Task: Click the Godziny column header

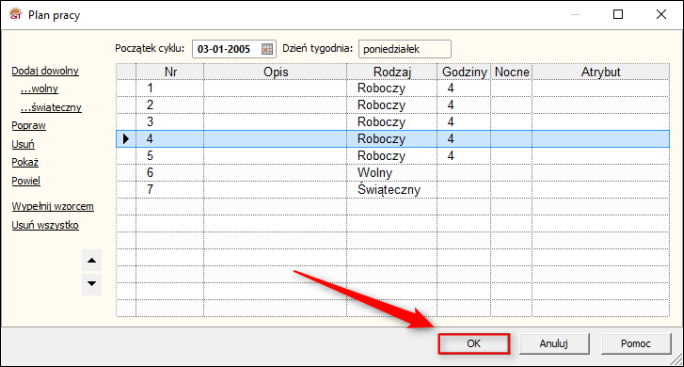Action: pos(464,72)
